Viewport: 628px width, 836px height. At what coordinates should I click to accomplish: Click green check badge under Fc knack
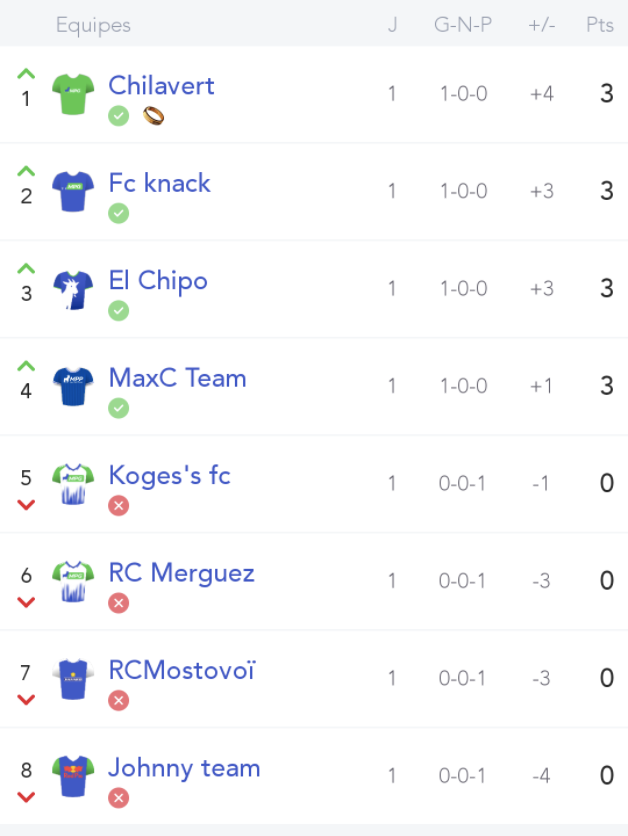point(118,213)
